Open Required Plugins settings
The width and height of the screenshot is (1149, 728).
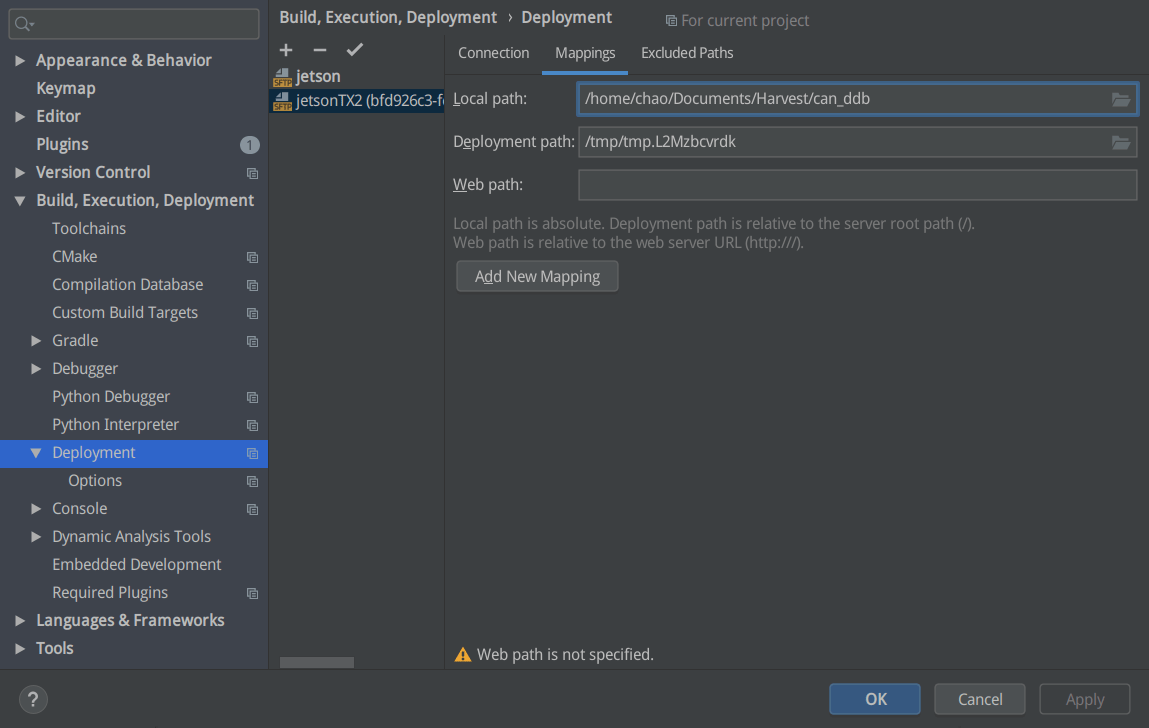point(110,592)
